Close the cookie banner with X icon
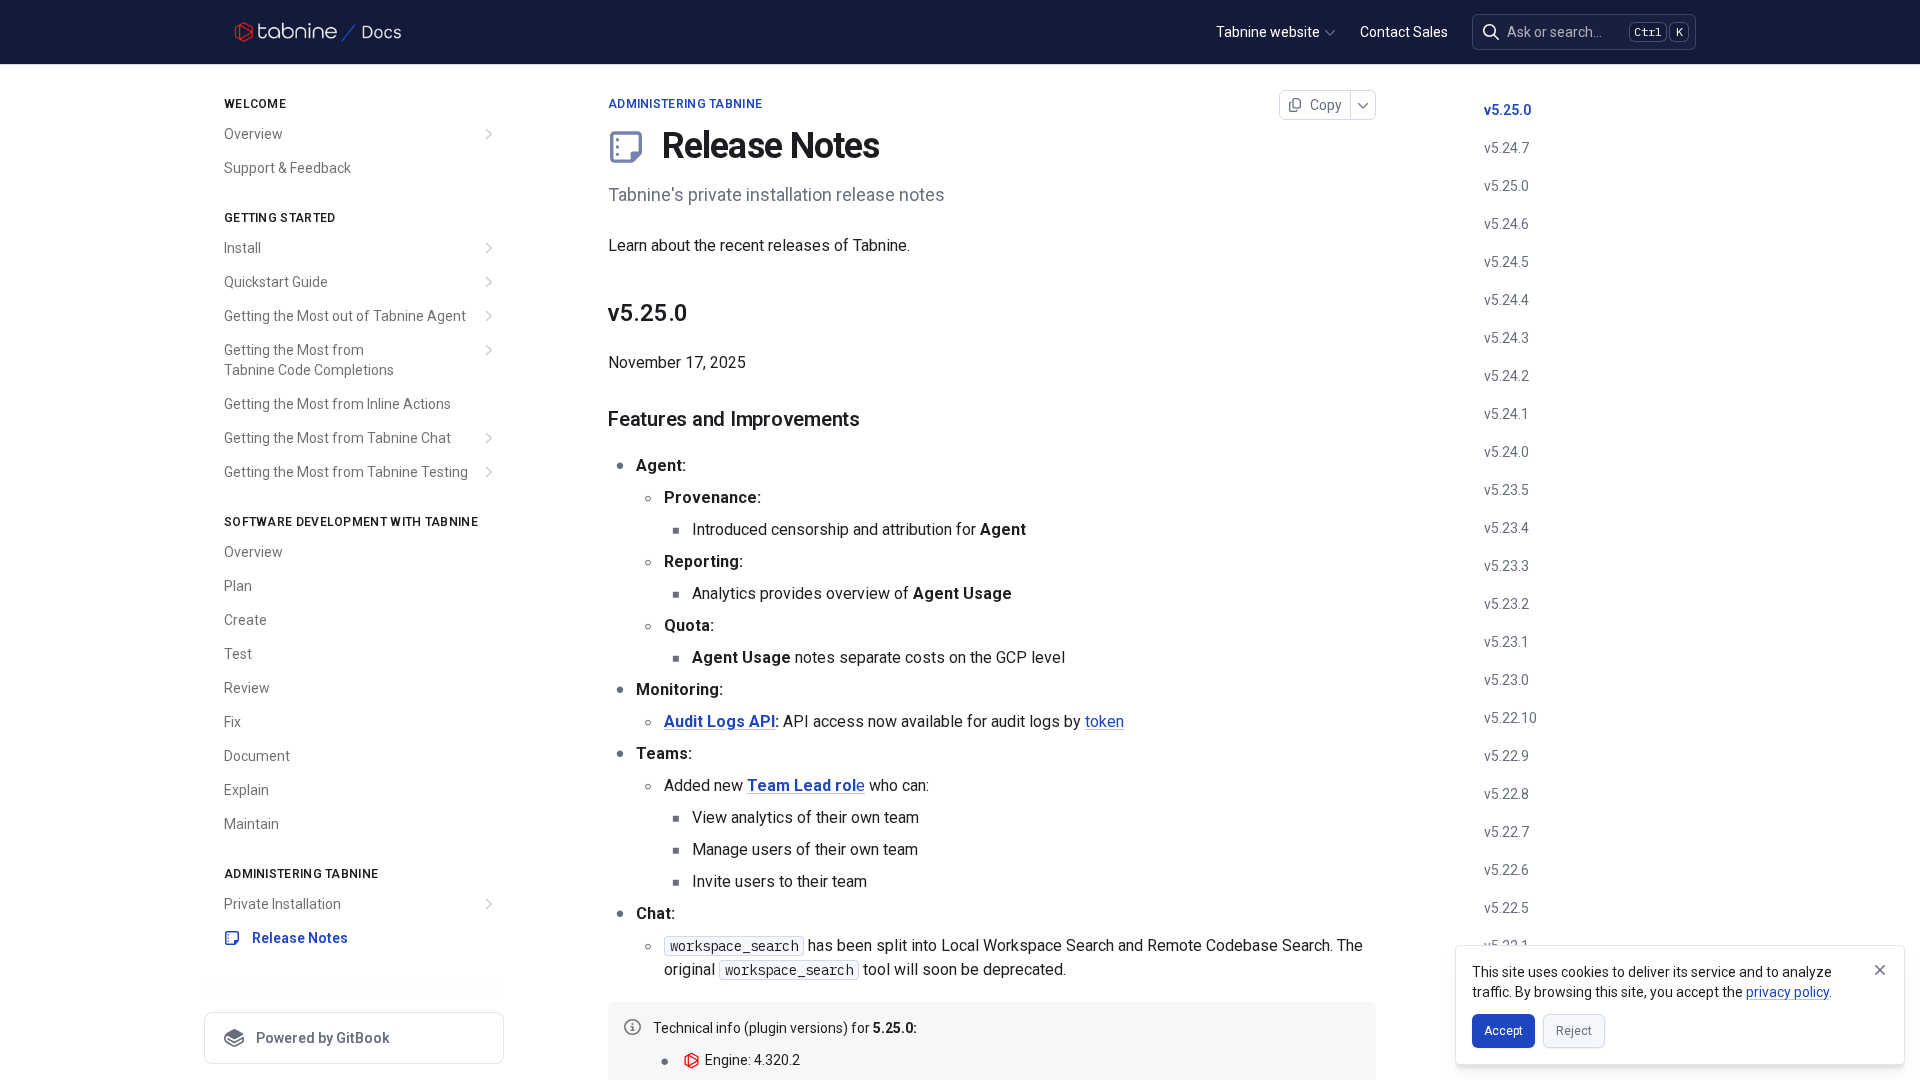The height and width of the screenshot is (1080, 1920). click(1880, 970)
